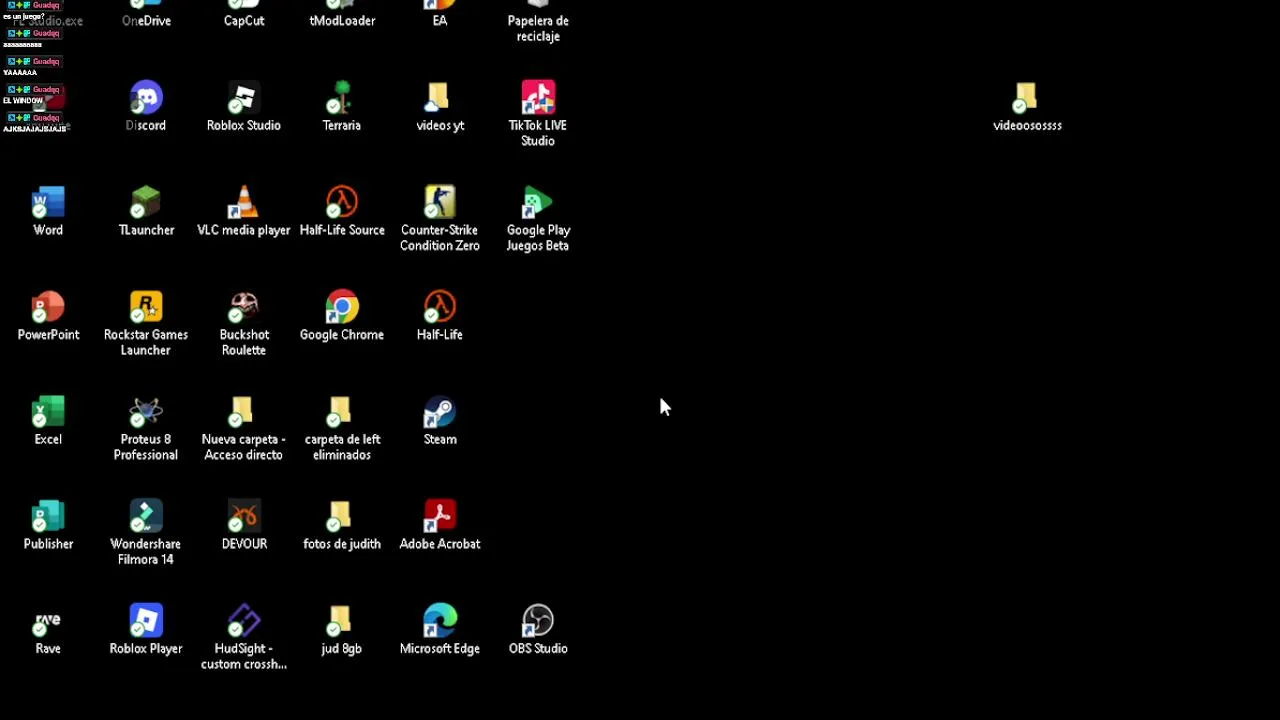Select the Papelera de reciclaje icon
The image size is (1280, 720).
538,21
